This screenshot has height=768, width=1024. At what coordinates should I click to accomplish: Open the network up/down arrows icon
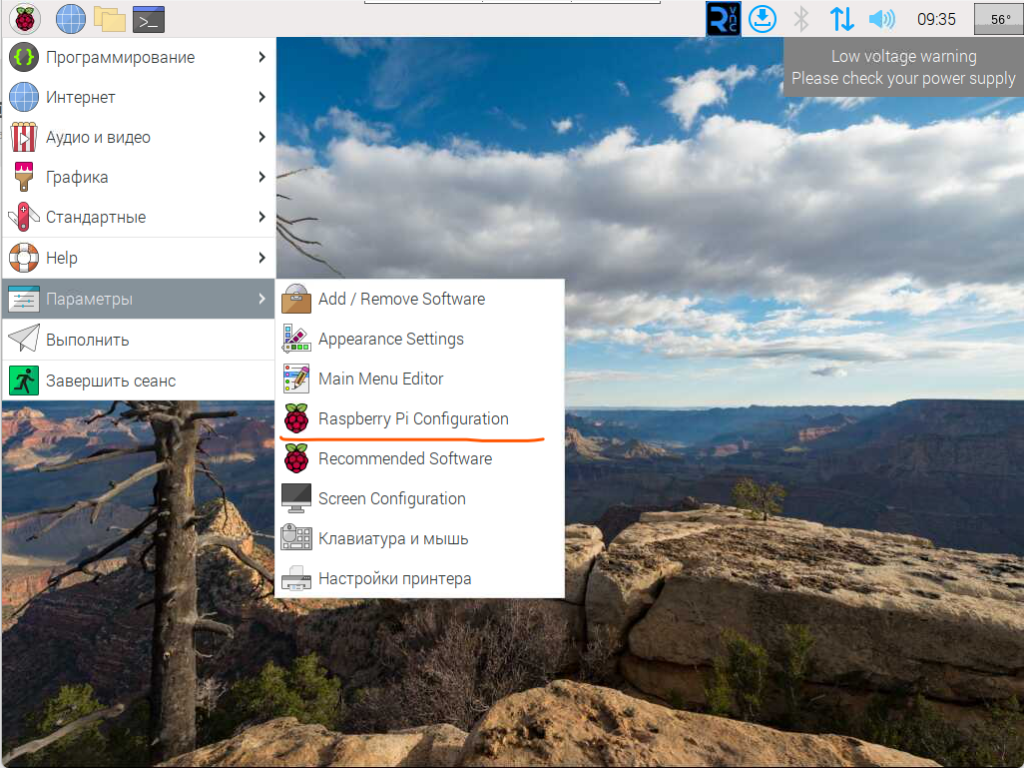(x=842, y=19)
